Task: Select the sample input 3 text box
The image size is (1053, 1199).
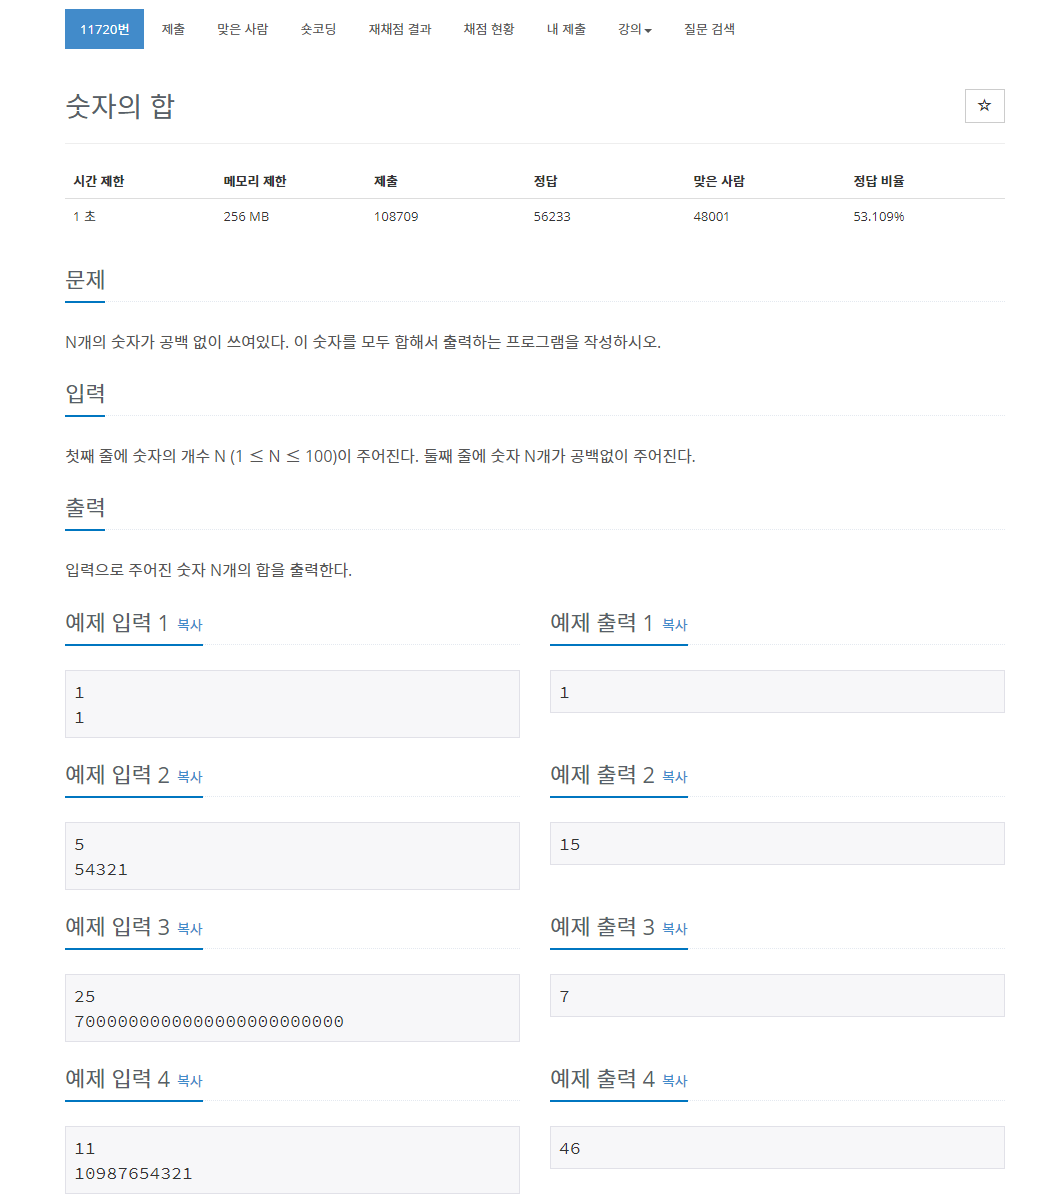Action: (291, 1007)
